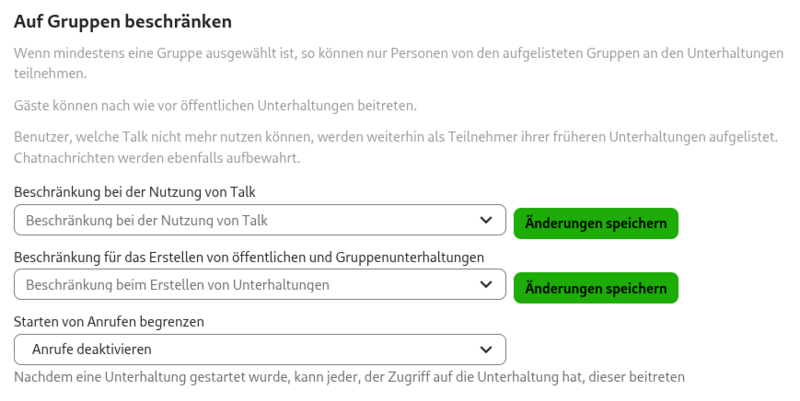Click the "Chatnachrichten werden ebenfalls aufbewahrt" line
This screenshot has height=401, width=800.
(x=157, y=158)
